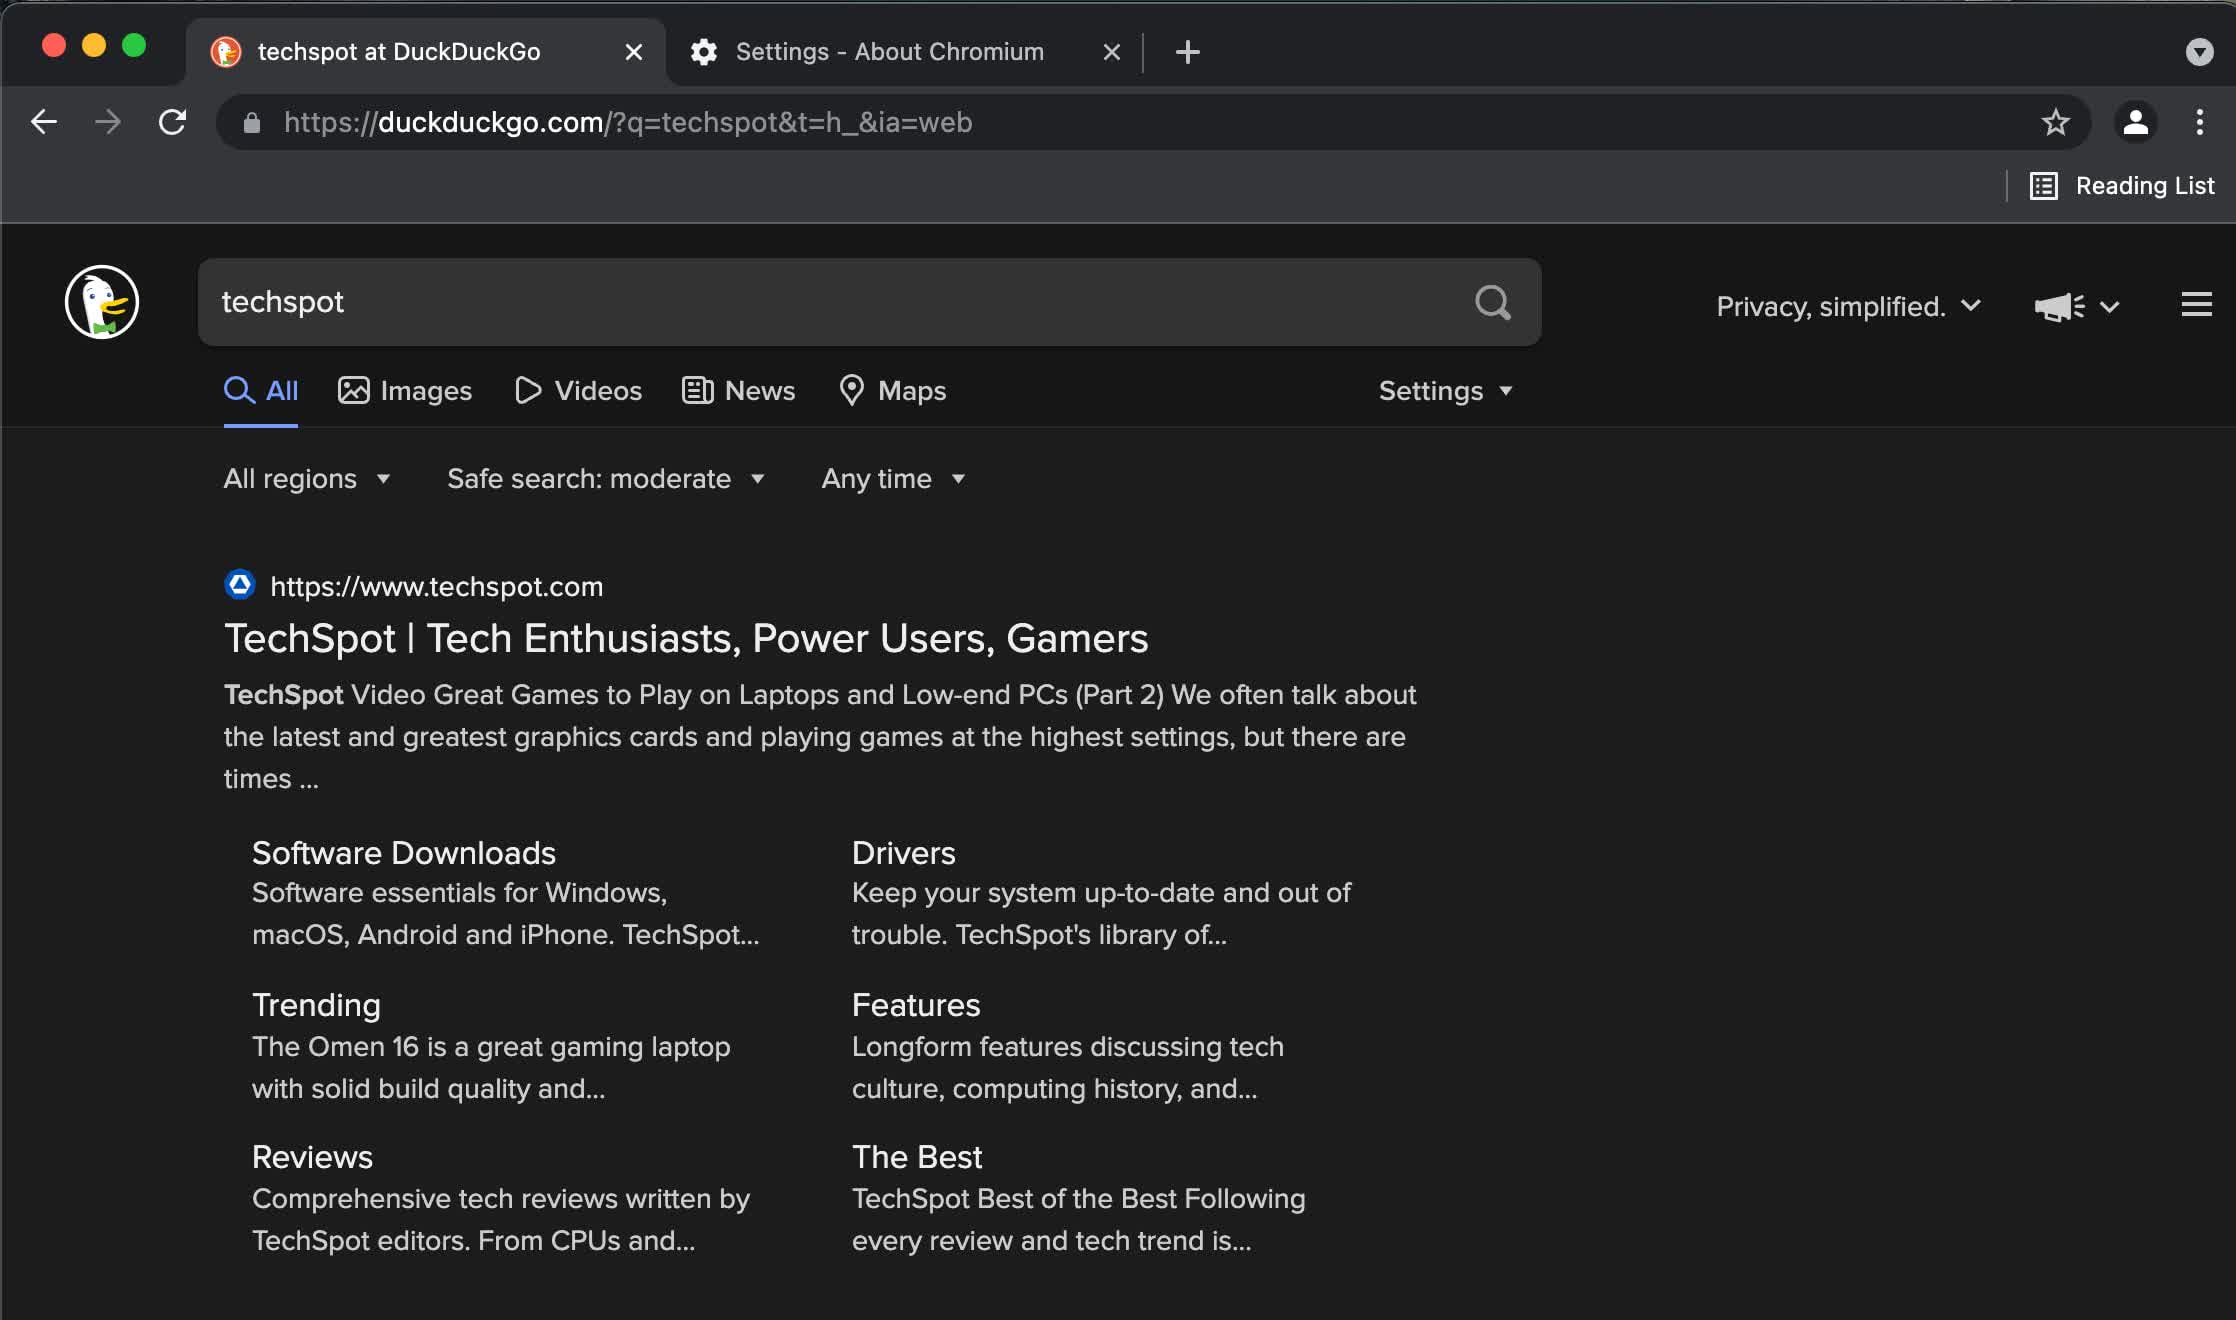Expand the Any time filter
This screenshot has width=2236, height=1320.
point(893,479)
